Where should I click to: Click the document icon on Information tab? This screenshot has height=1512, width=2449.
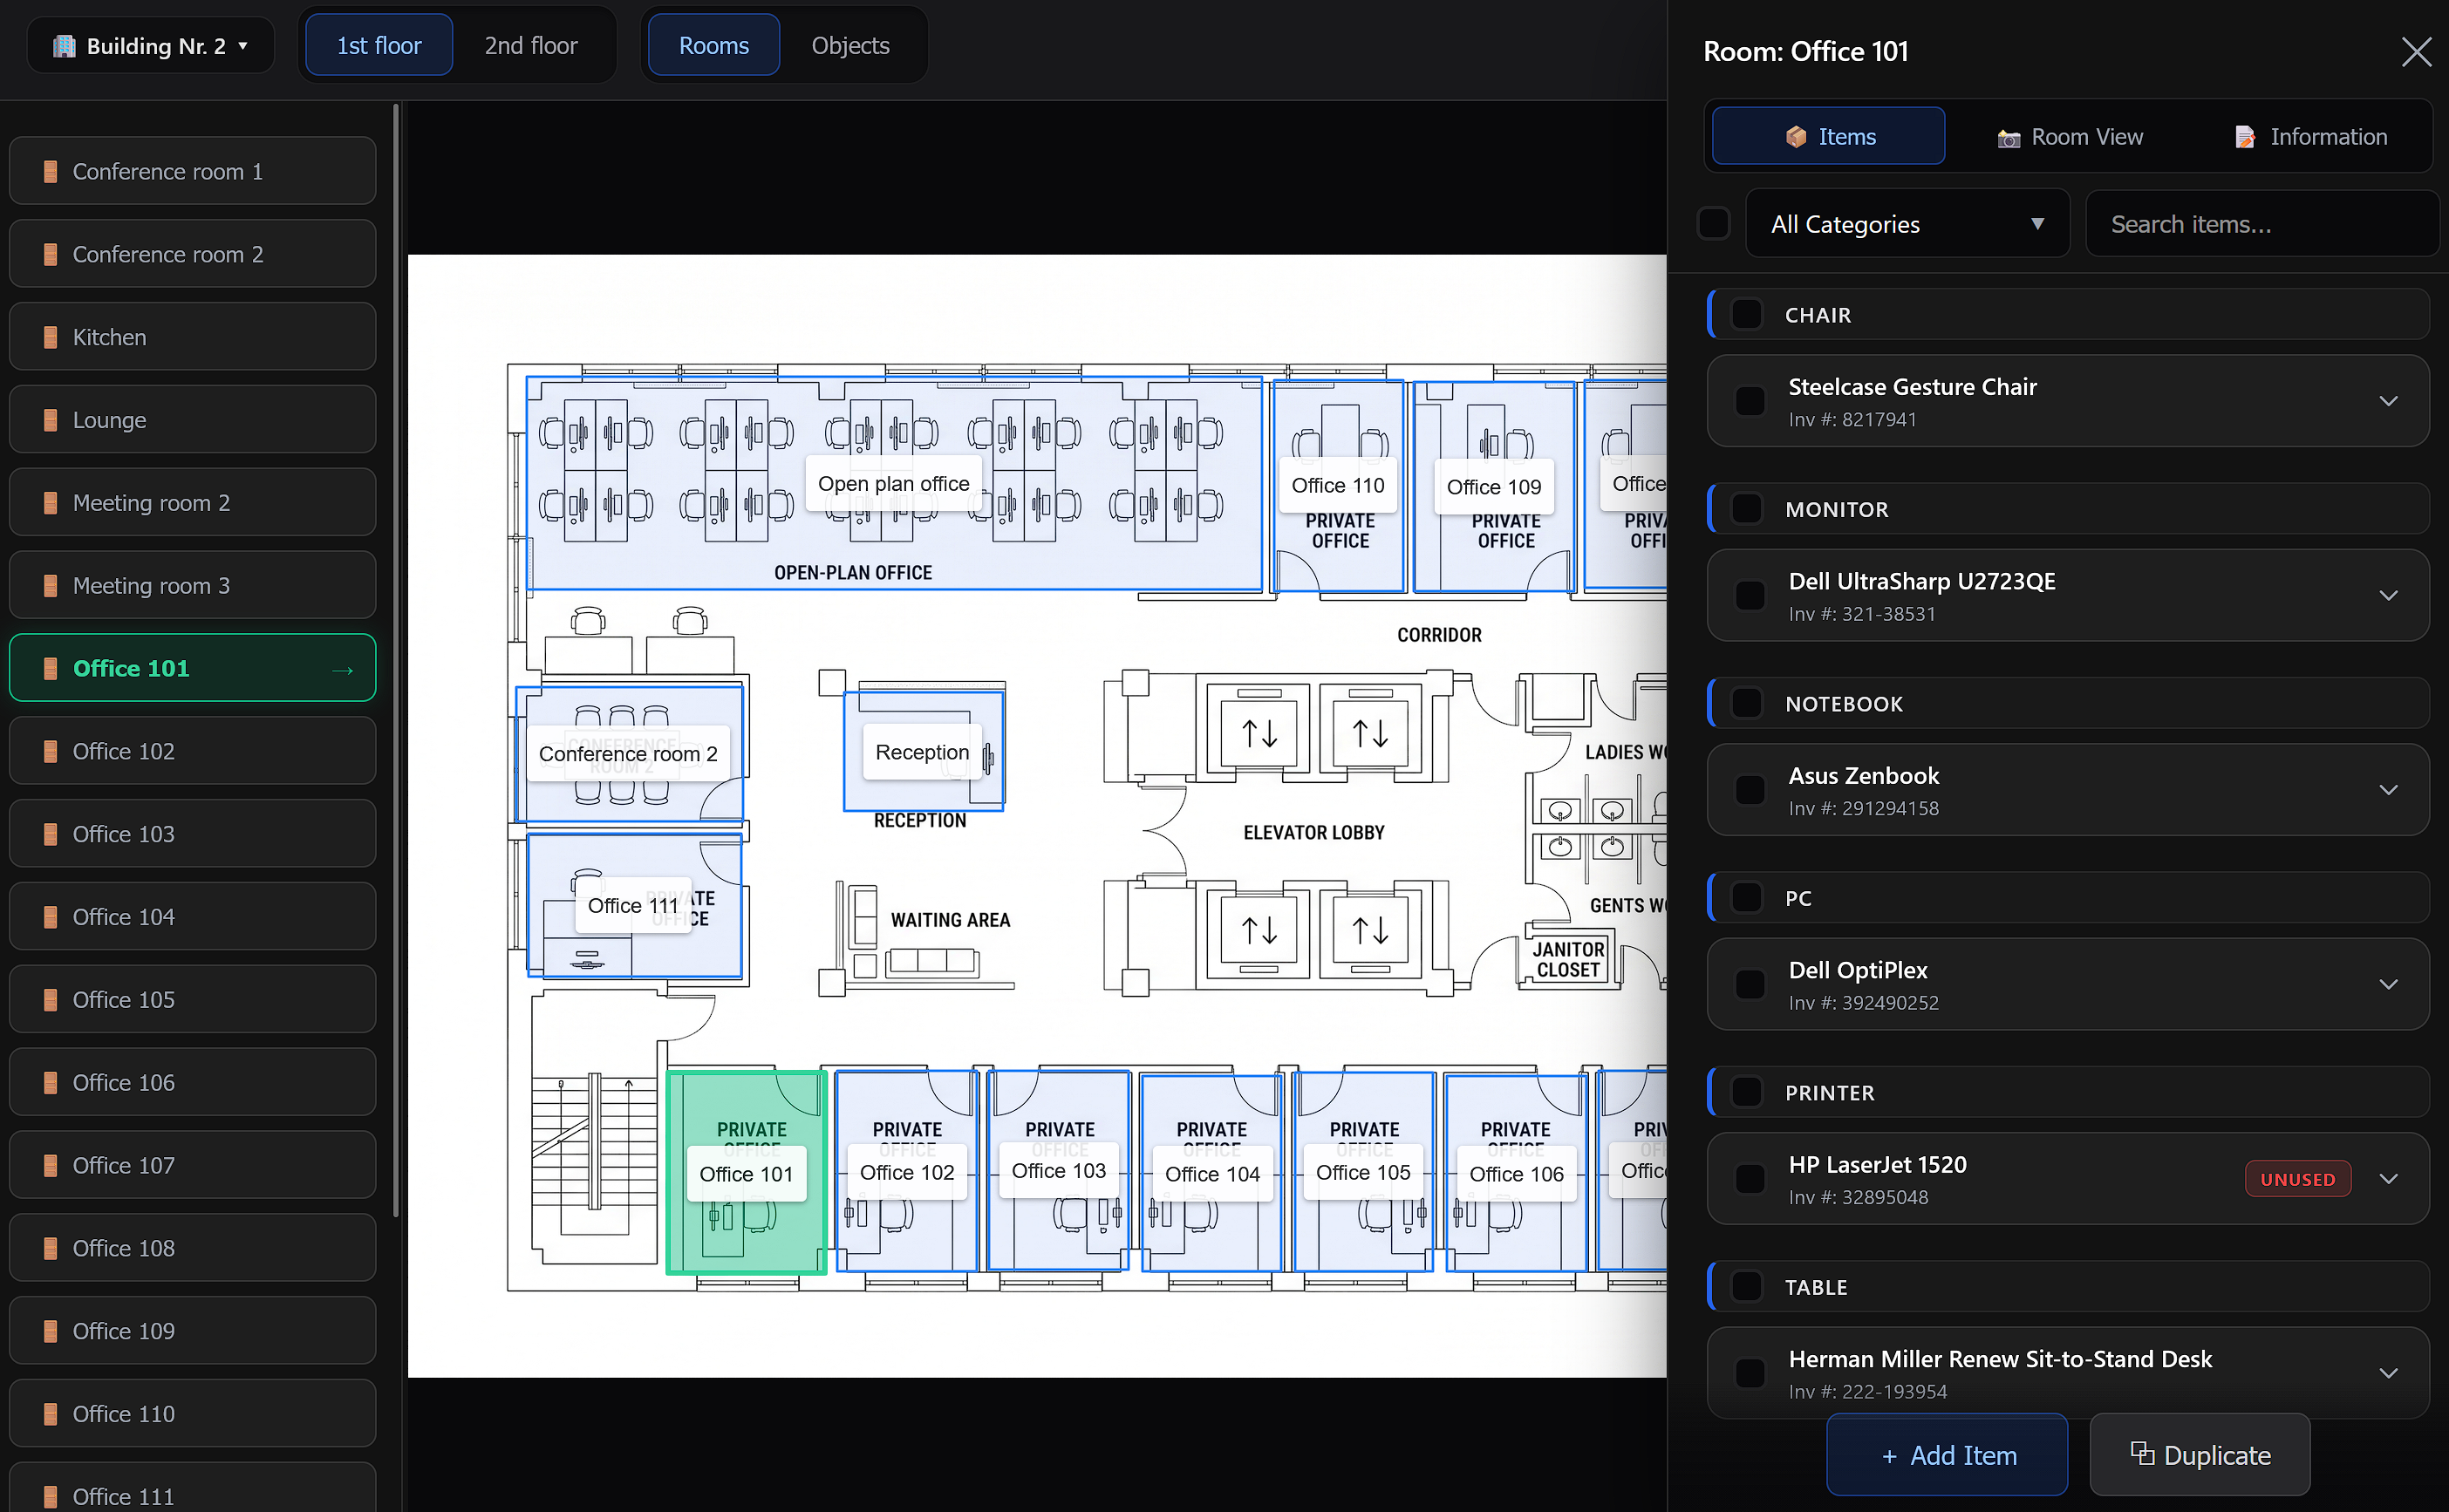click(2245, 137)
